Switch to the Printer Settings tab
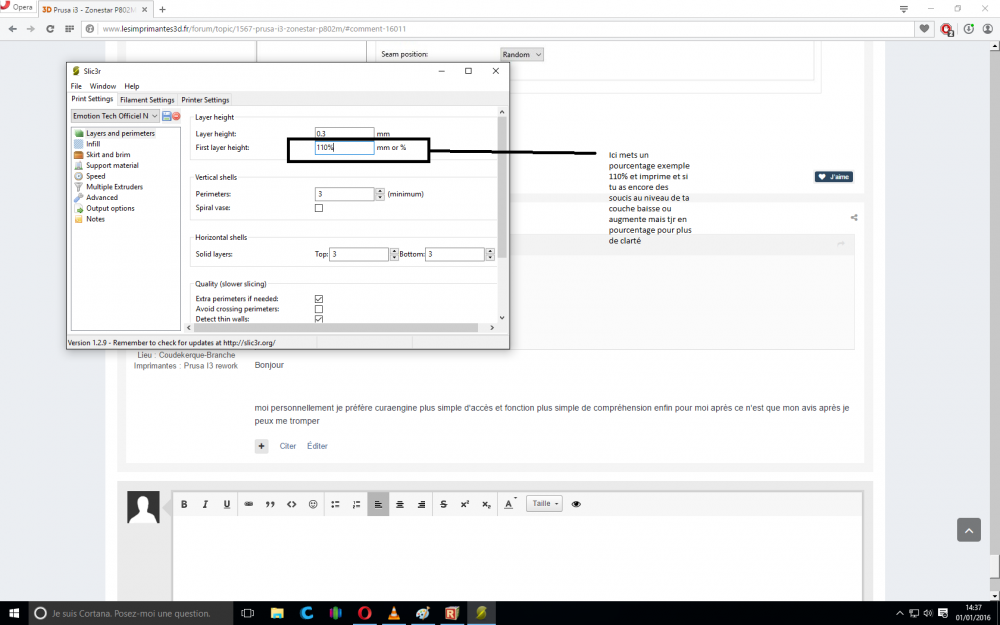Viewport: 1000px width, 625px height. tap(205, 100)
